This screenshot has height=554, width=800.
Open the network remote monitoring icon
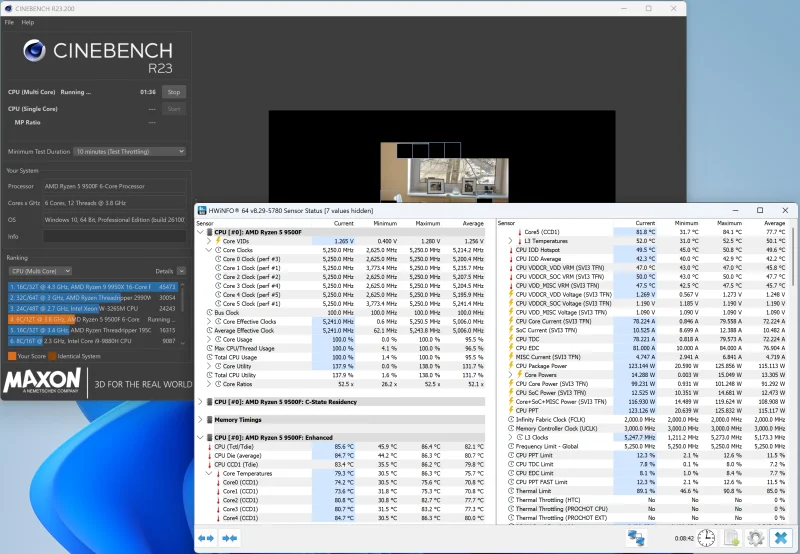[636, 538]
